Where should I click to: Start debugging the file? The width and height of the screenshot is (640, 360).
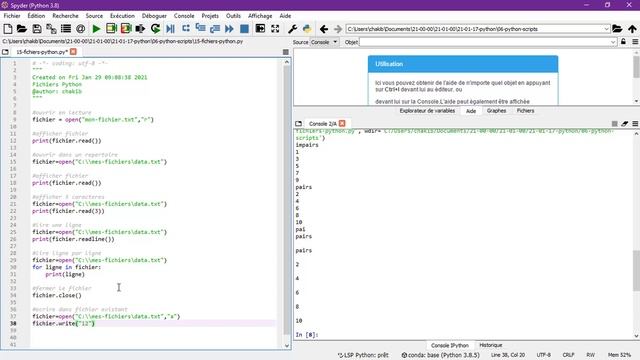(x=171, y=29)
